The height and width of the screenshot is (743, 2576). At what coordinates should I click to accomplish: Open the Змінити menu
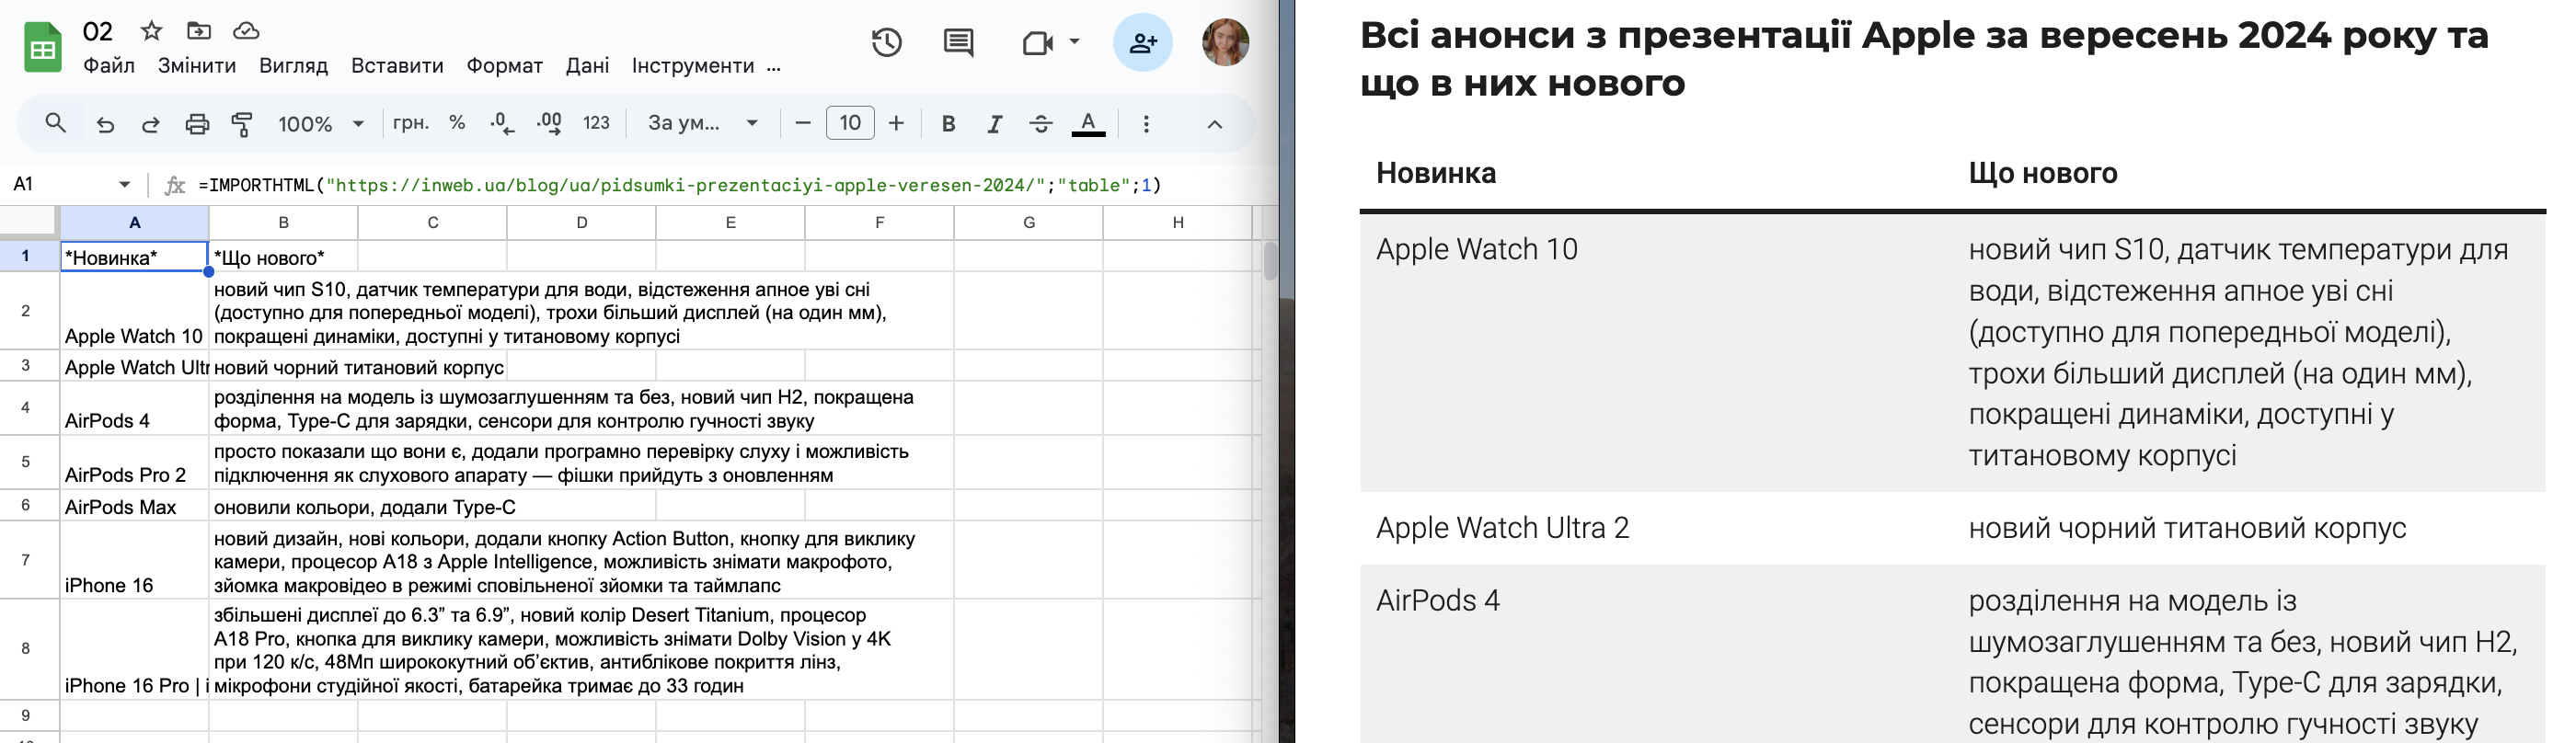tap(197, 66)
